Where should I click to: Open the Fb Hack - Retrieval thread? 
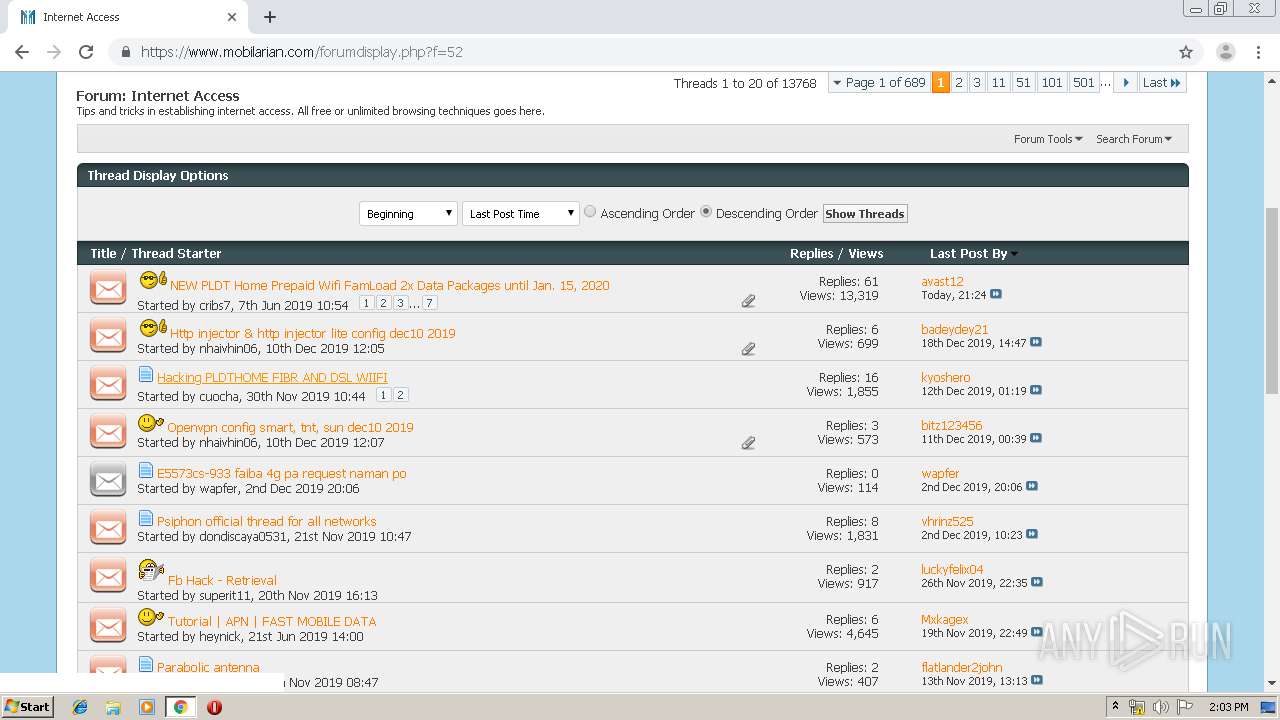222,580
